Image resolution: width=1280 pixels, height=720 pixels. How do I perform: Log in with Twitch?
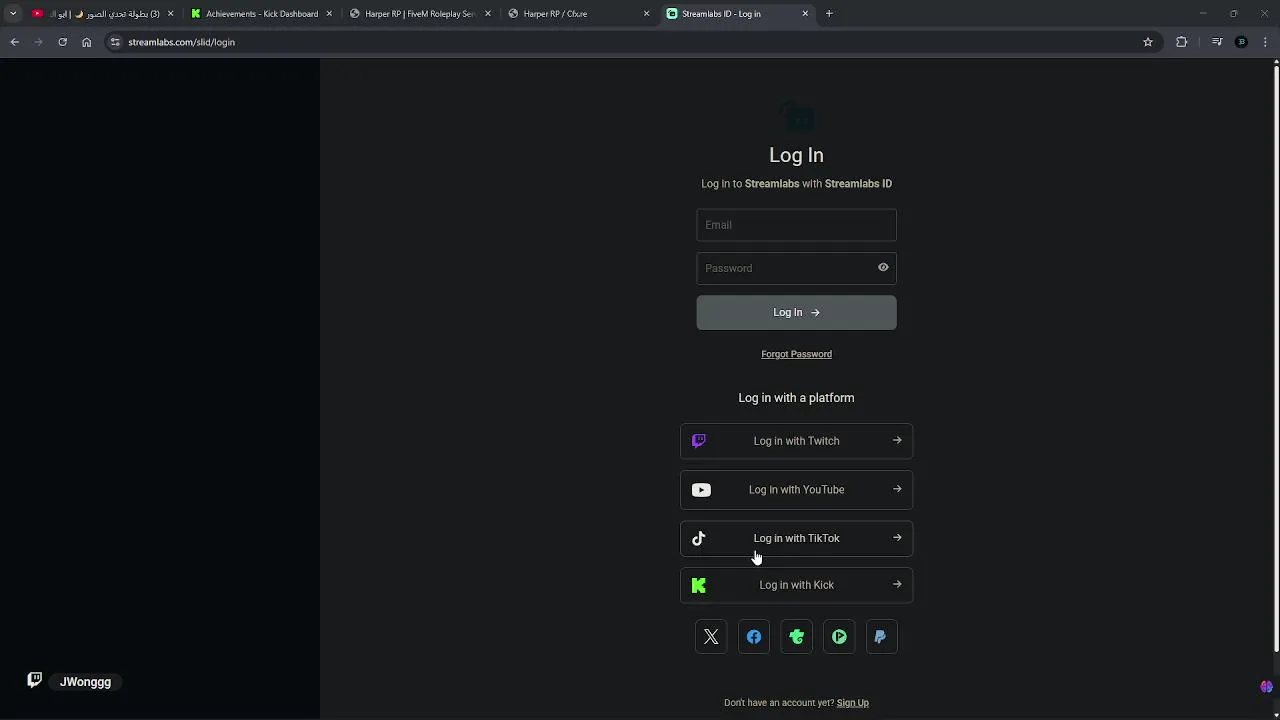click(x=796, y=441)
